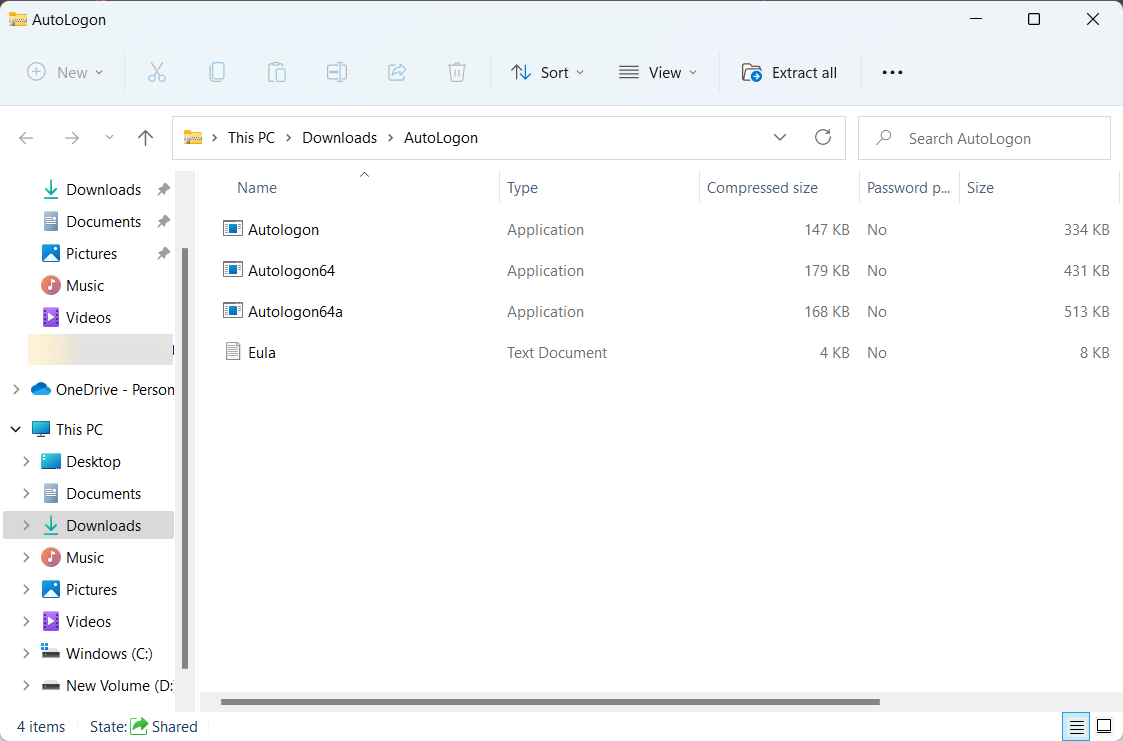Click the Cut icon in the toolbar

coord(156,71)
